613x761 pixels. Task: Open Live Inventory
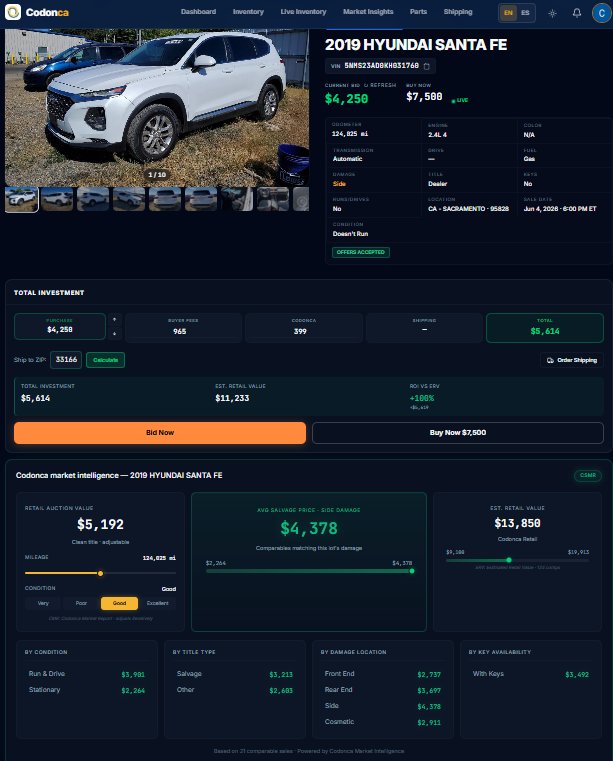pyautogui.click(x=303, y=12)
